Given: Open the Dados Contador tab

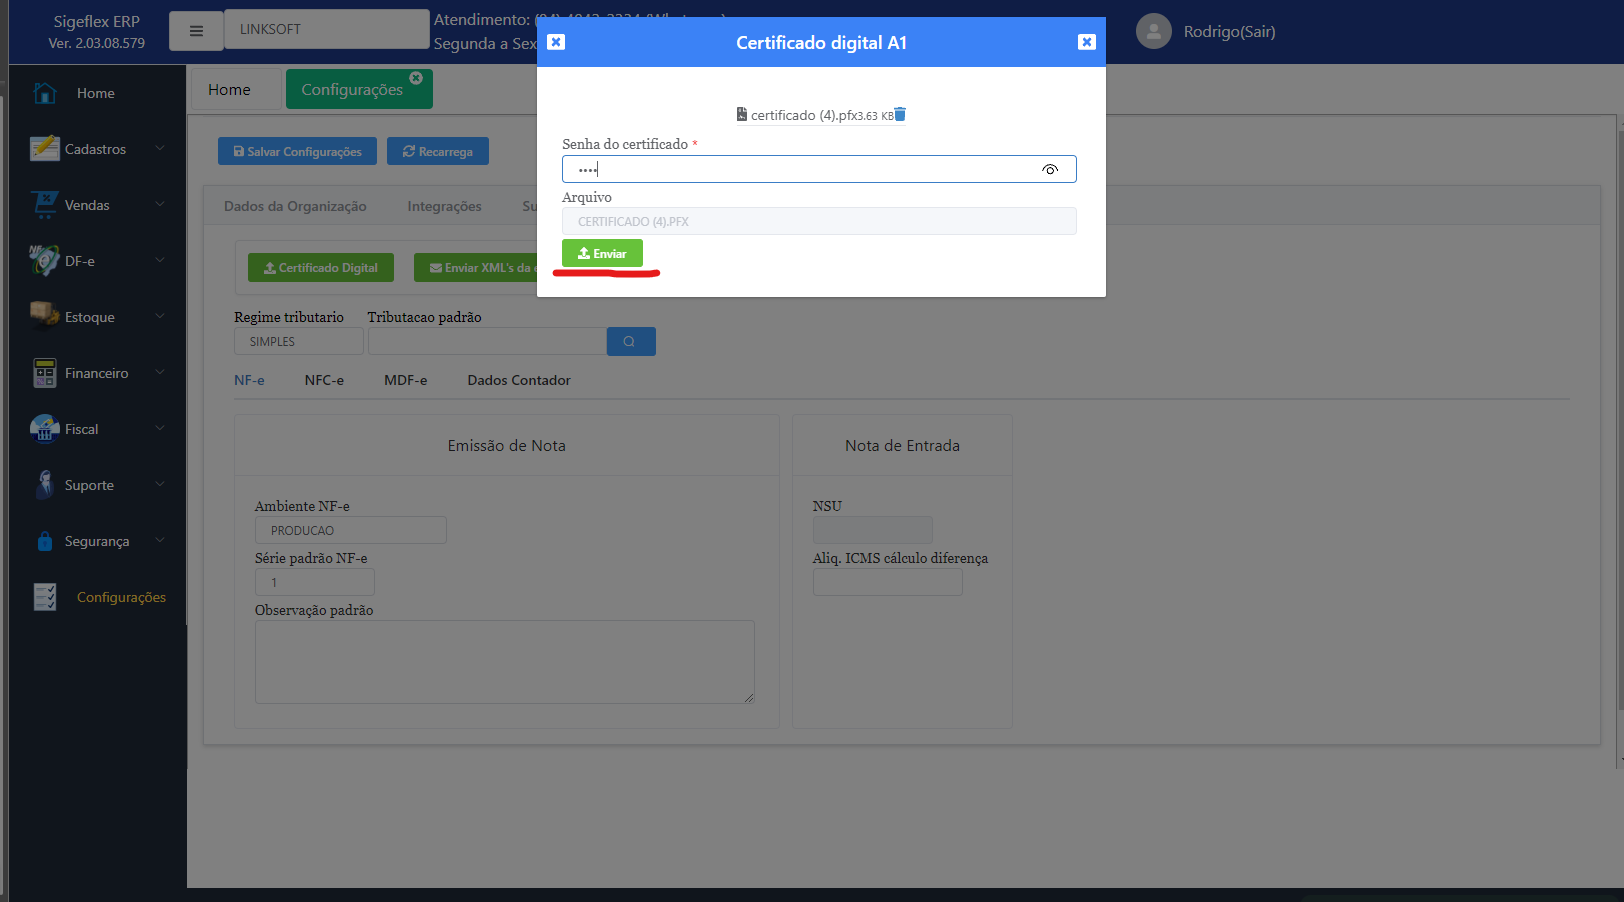Looking at the screenshot, I should (x=518, y=380).
